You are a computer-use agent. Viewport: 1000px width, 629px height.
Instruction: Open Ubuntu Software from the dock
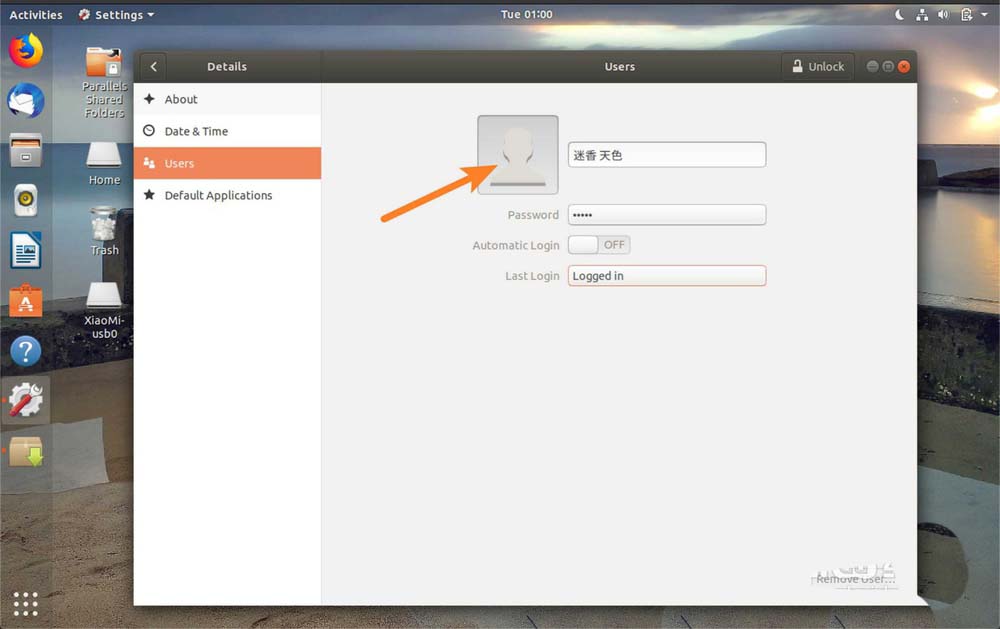26,300
